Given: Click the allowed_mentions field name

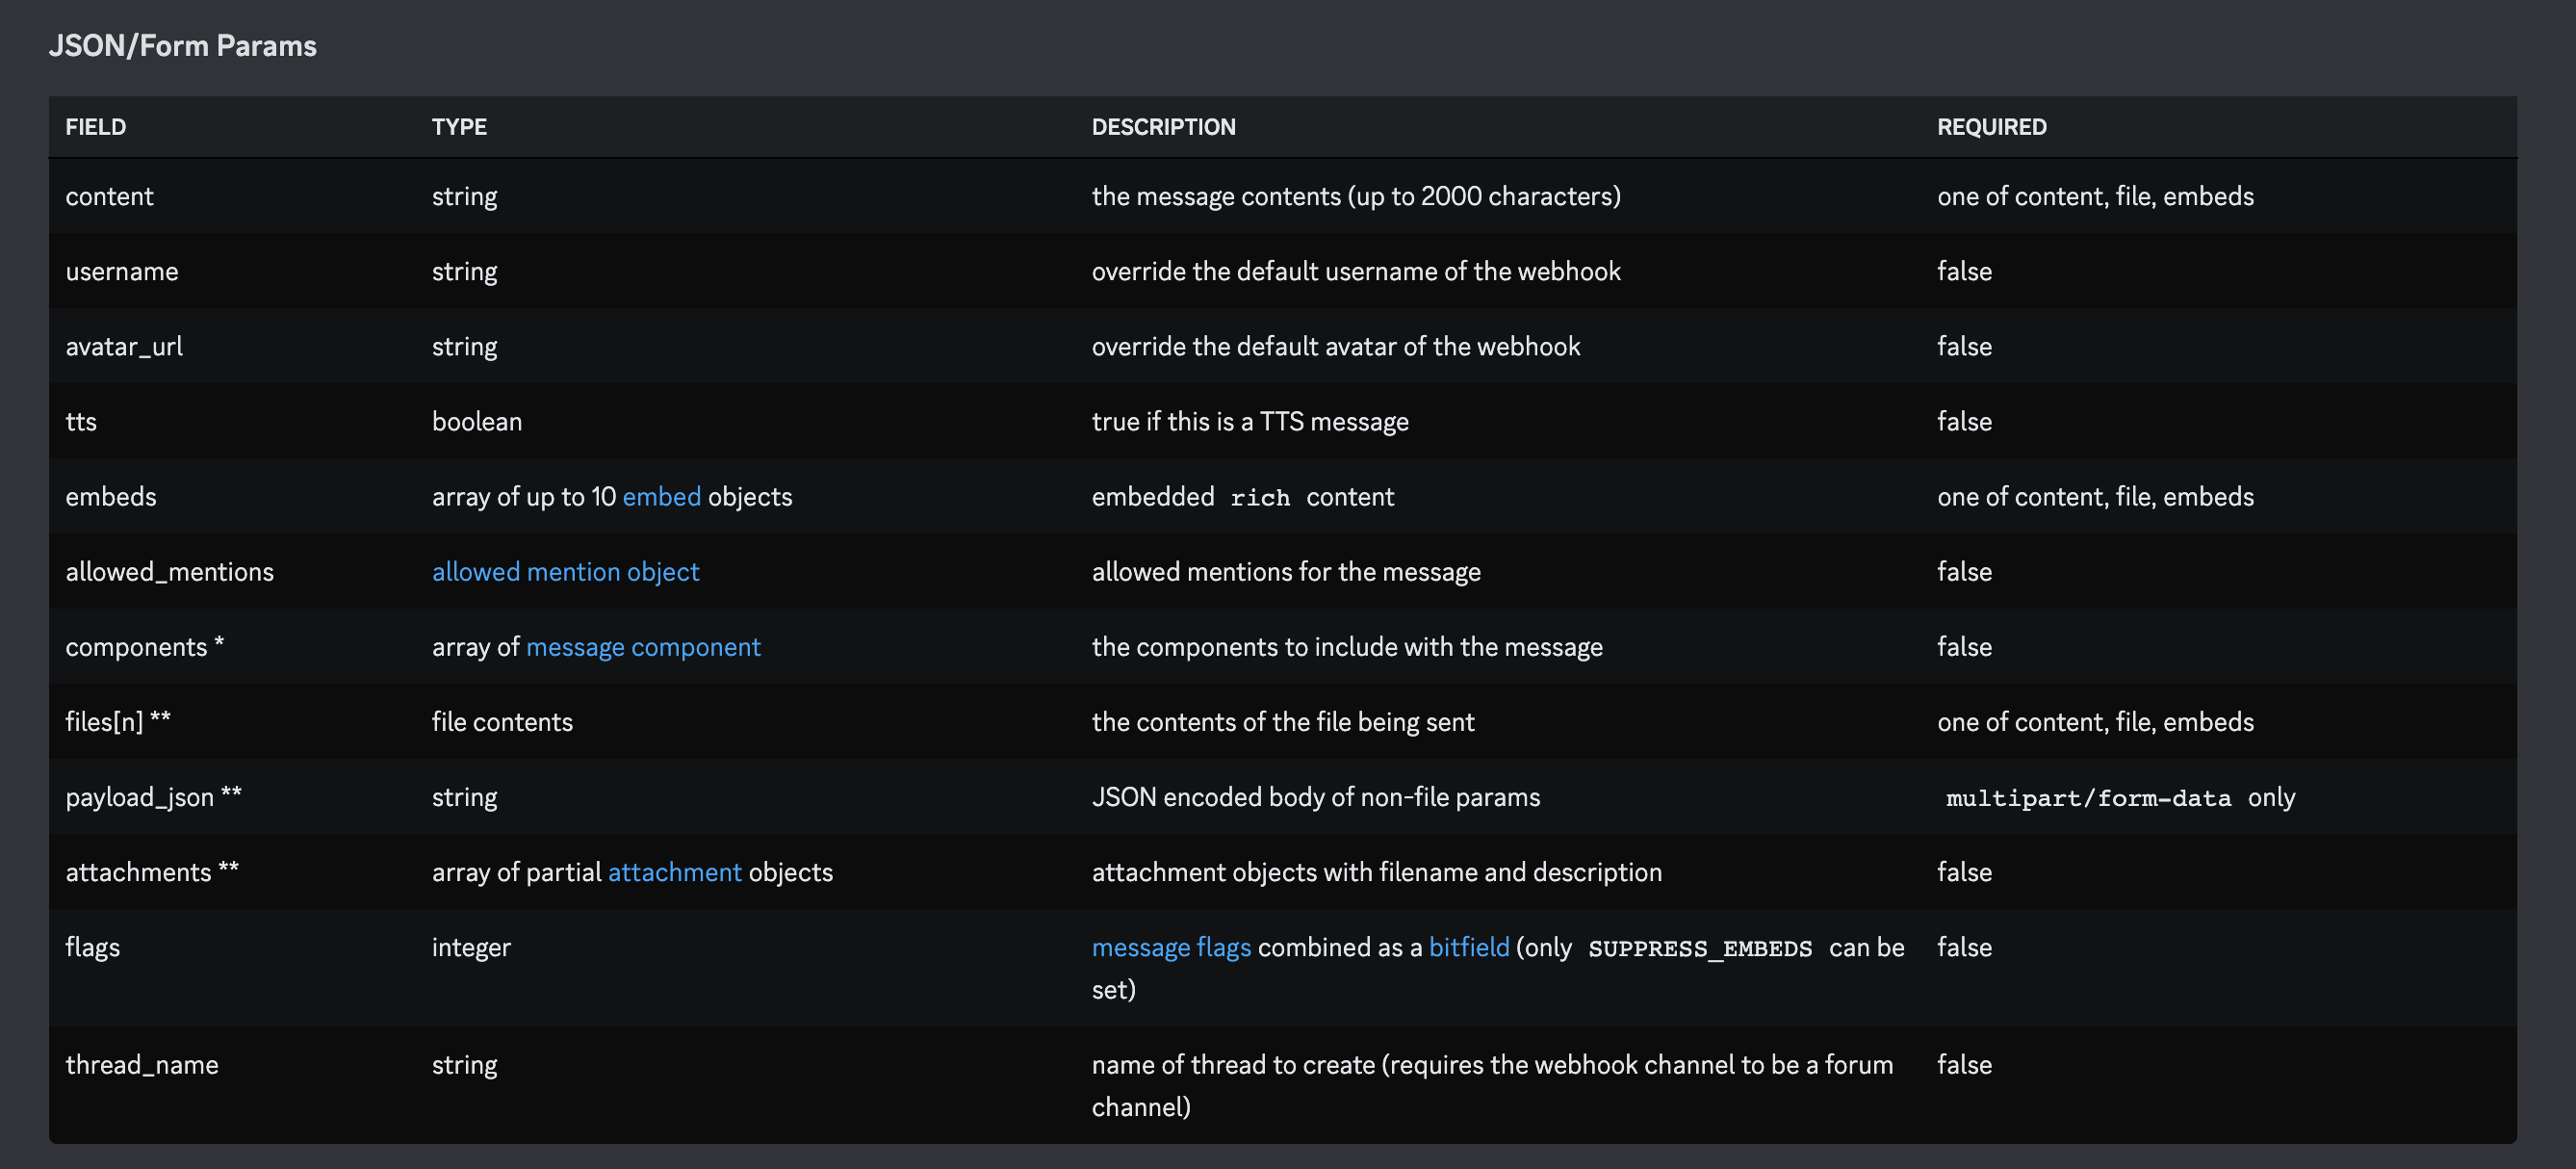Looking at the screenshot, I should (x=169, y=572).
